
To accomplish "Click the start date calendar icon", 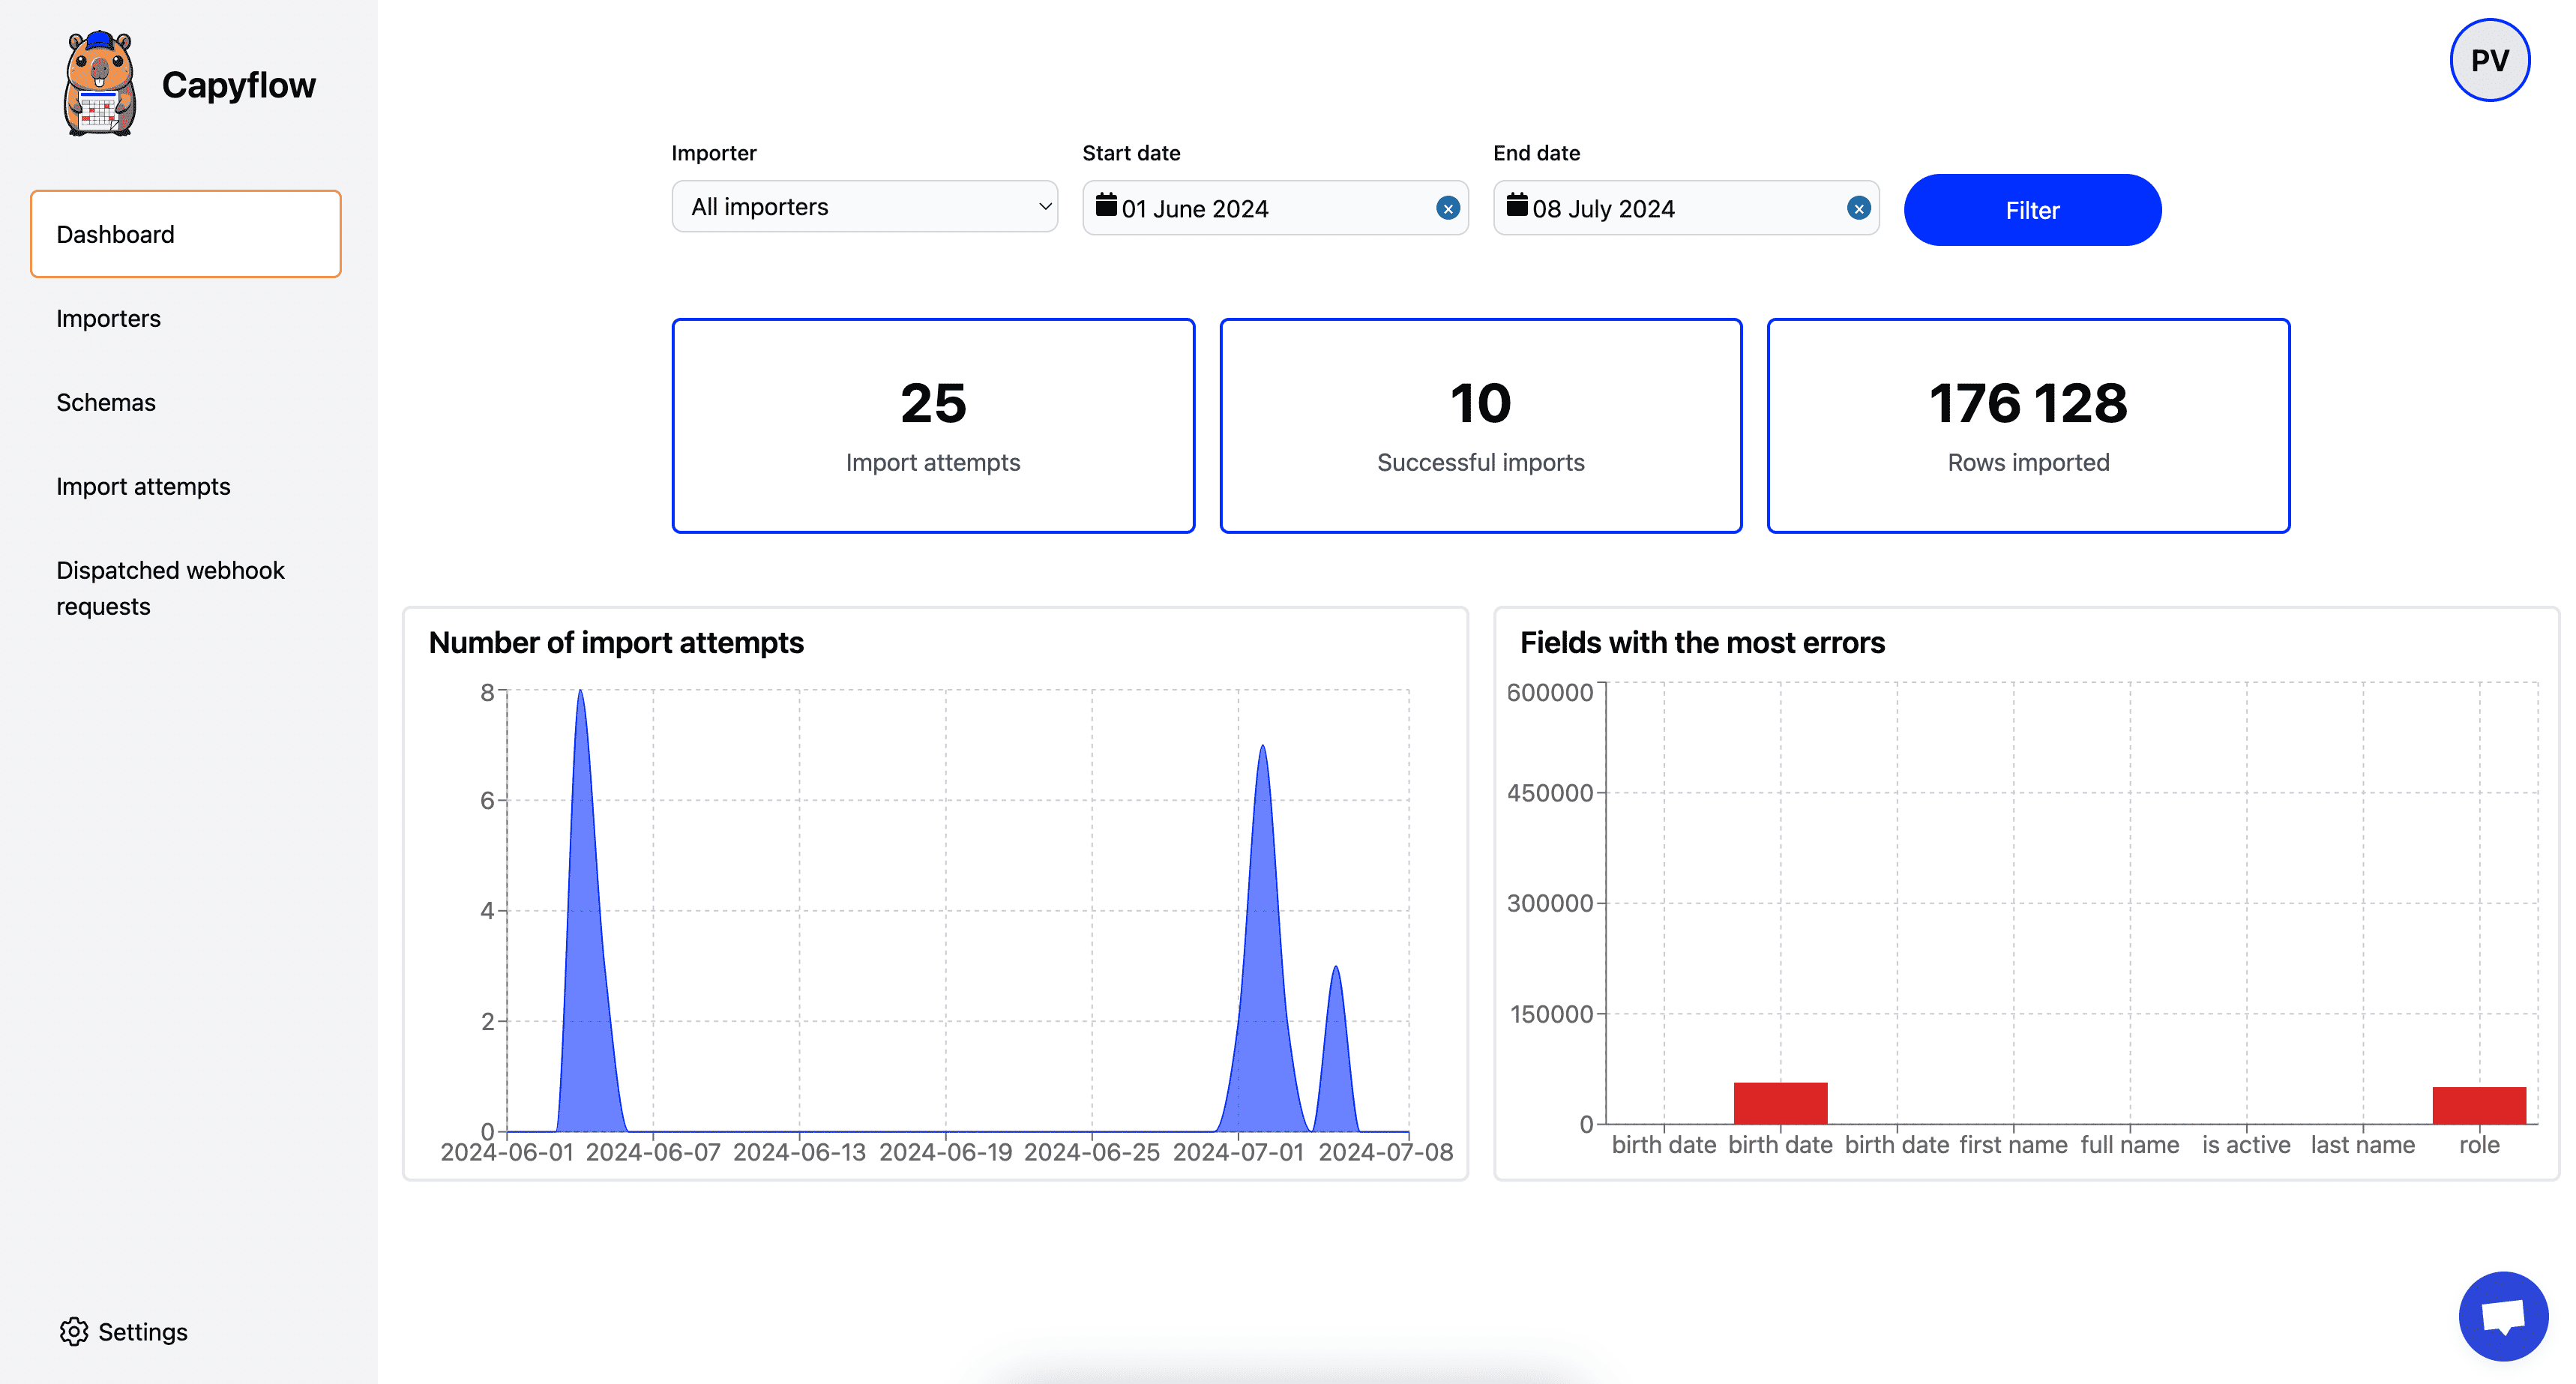I will (x=1106, y=206).
